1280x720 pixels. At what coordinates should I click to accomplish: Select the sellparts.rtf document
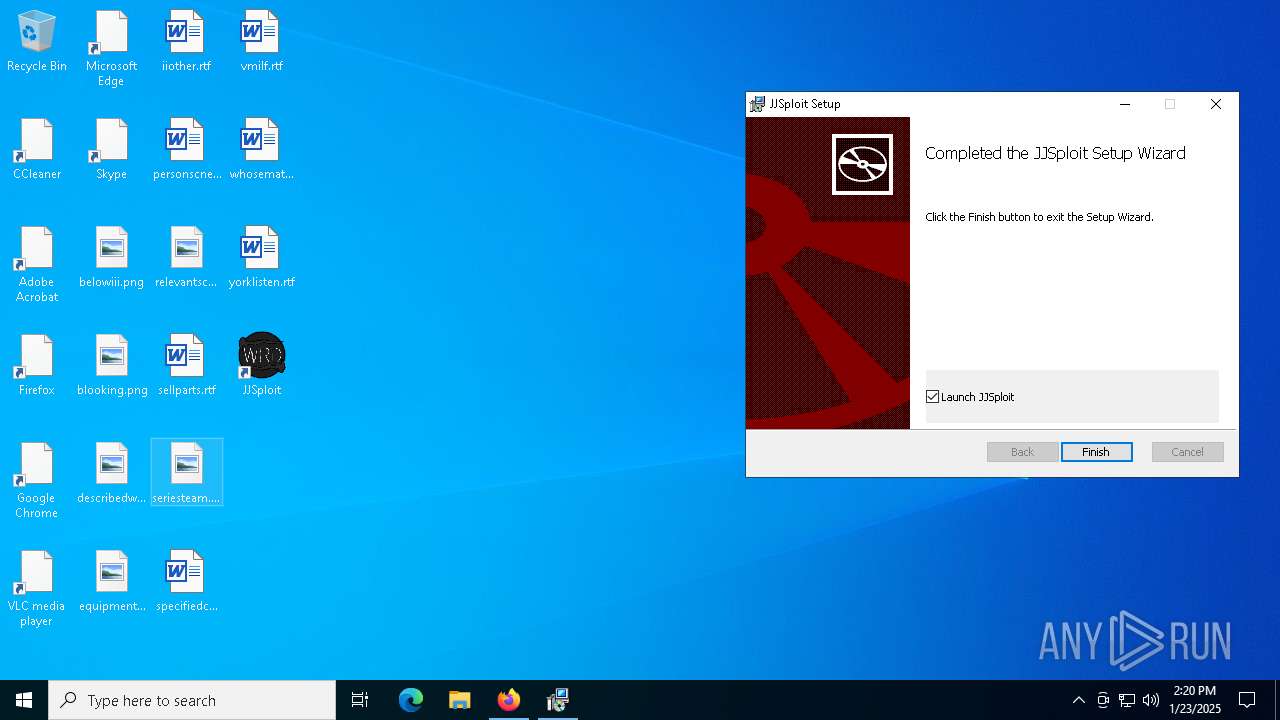[186, 366]
